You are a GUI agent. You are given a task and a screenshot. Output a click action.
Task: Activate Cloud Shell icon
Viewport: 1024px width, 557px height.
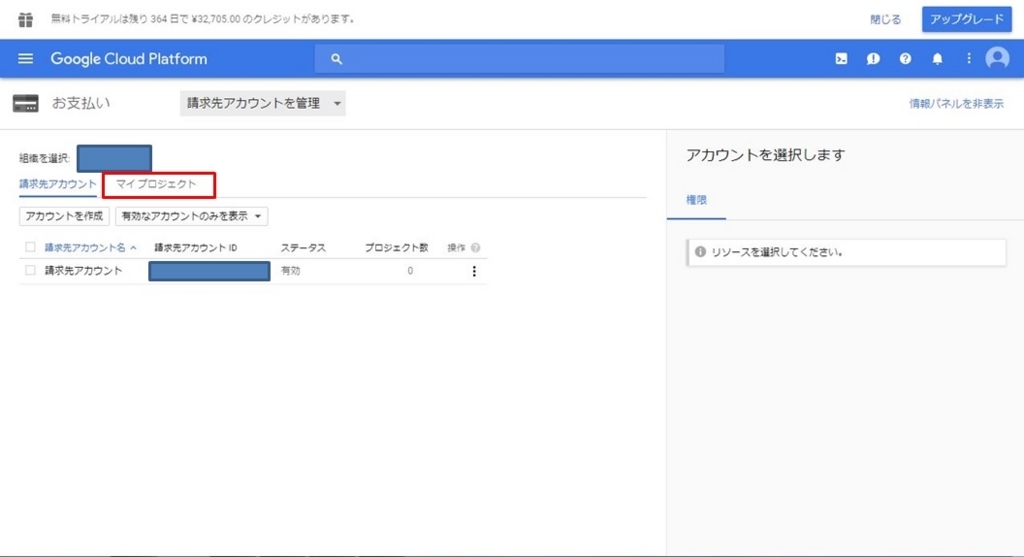(841, 59)
